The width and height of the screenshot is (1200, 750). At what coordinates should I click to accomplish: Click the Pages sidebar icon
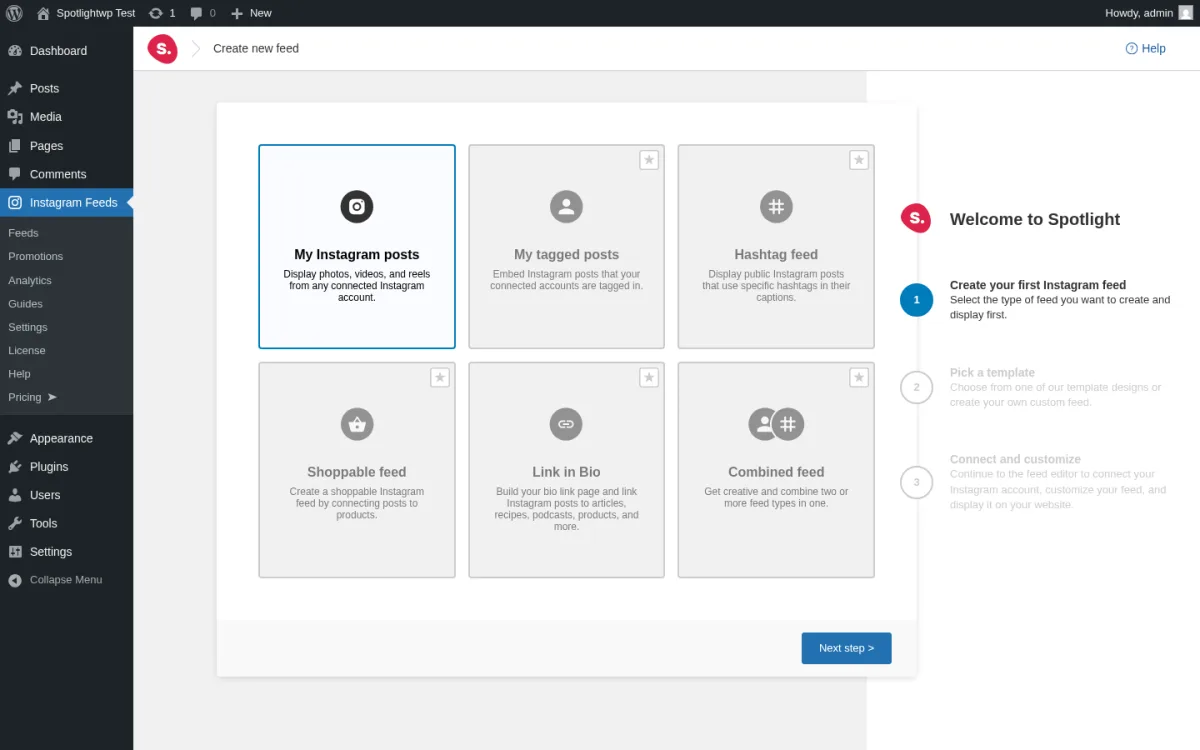15,146
